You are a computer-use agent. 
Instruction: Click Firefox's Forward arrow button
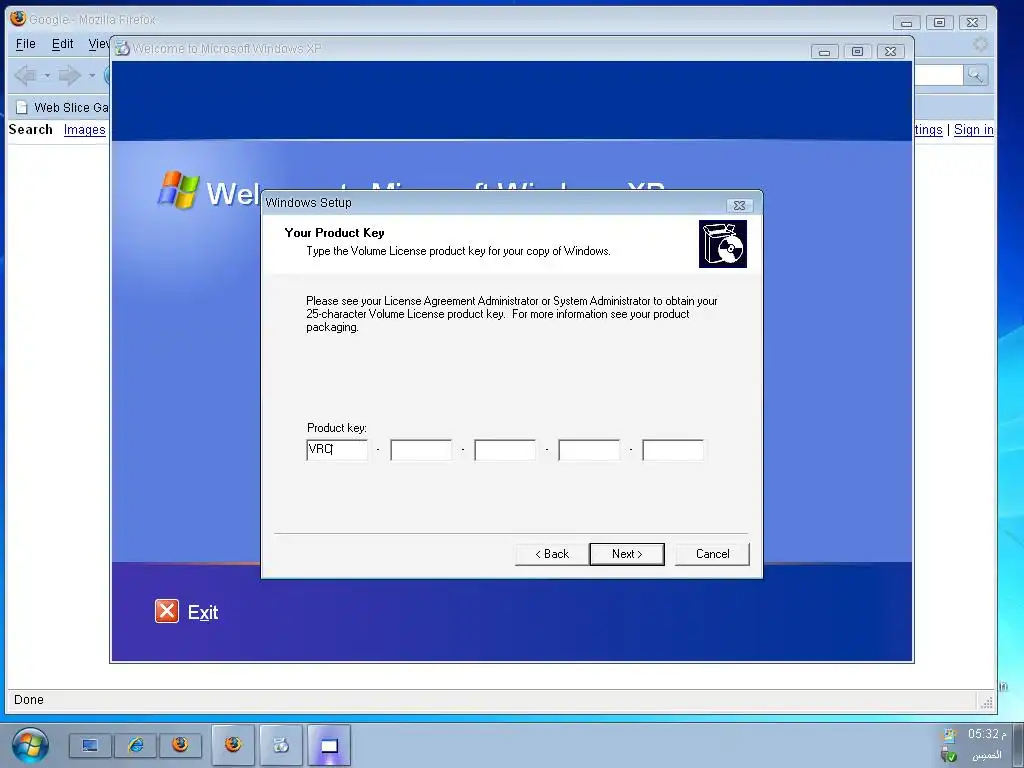[69, 76]
